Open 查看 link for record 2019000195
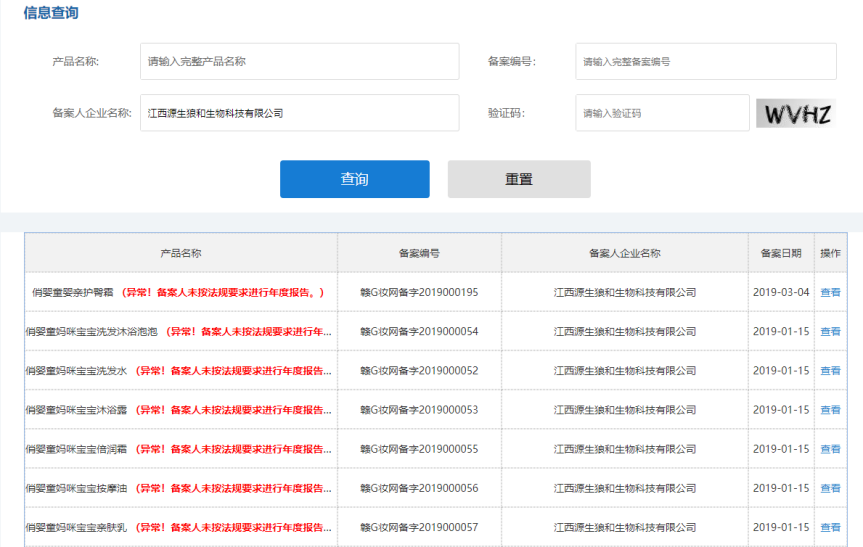Image resolution: width=863 pixels, height=547 pixels. [x=830, y=293]
